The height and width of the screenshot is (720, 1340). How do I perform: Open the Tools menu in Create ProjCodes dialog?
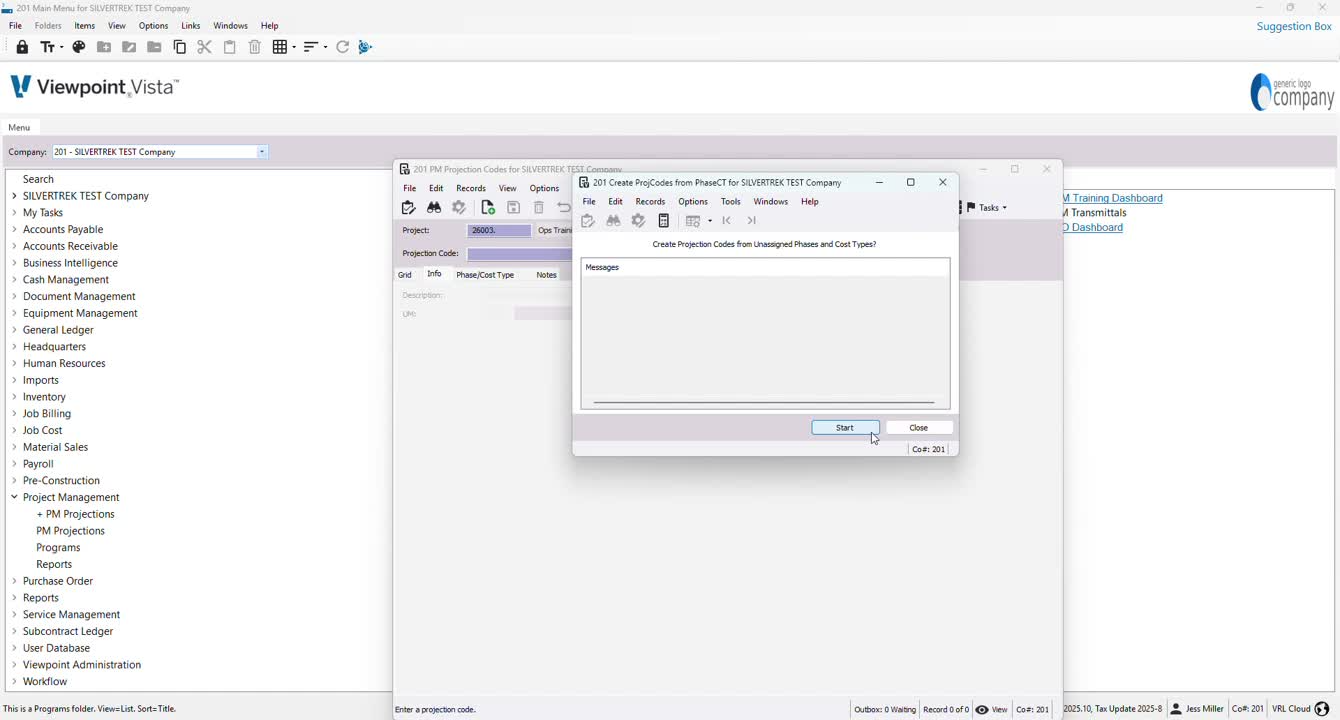click(x=731, y=202)
